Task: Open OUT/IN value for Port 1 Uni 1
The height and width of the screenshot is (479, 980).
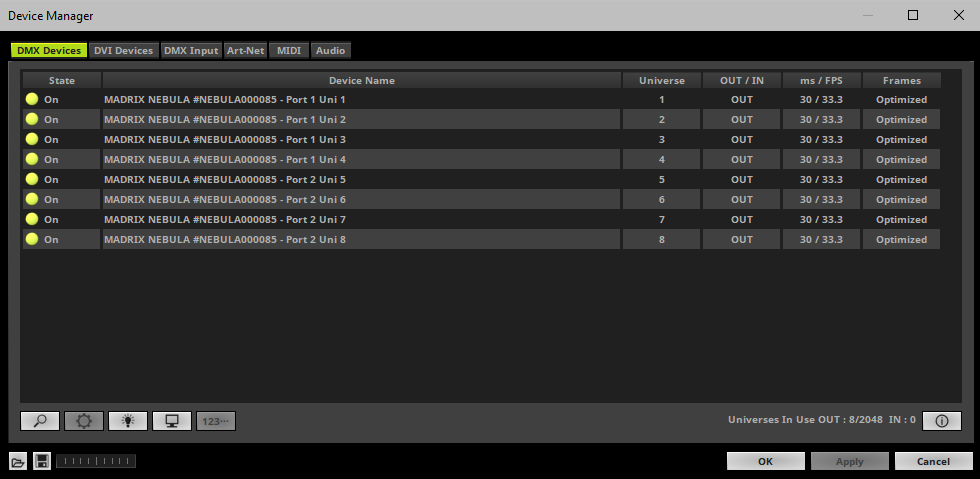Action: [x=742, y=99]
